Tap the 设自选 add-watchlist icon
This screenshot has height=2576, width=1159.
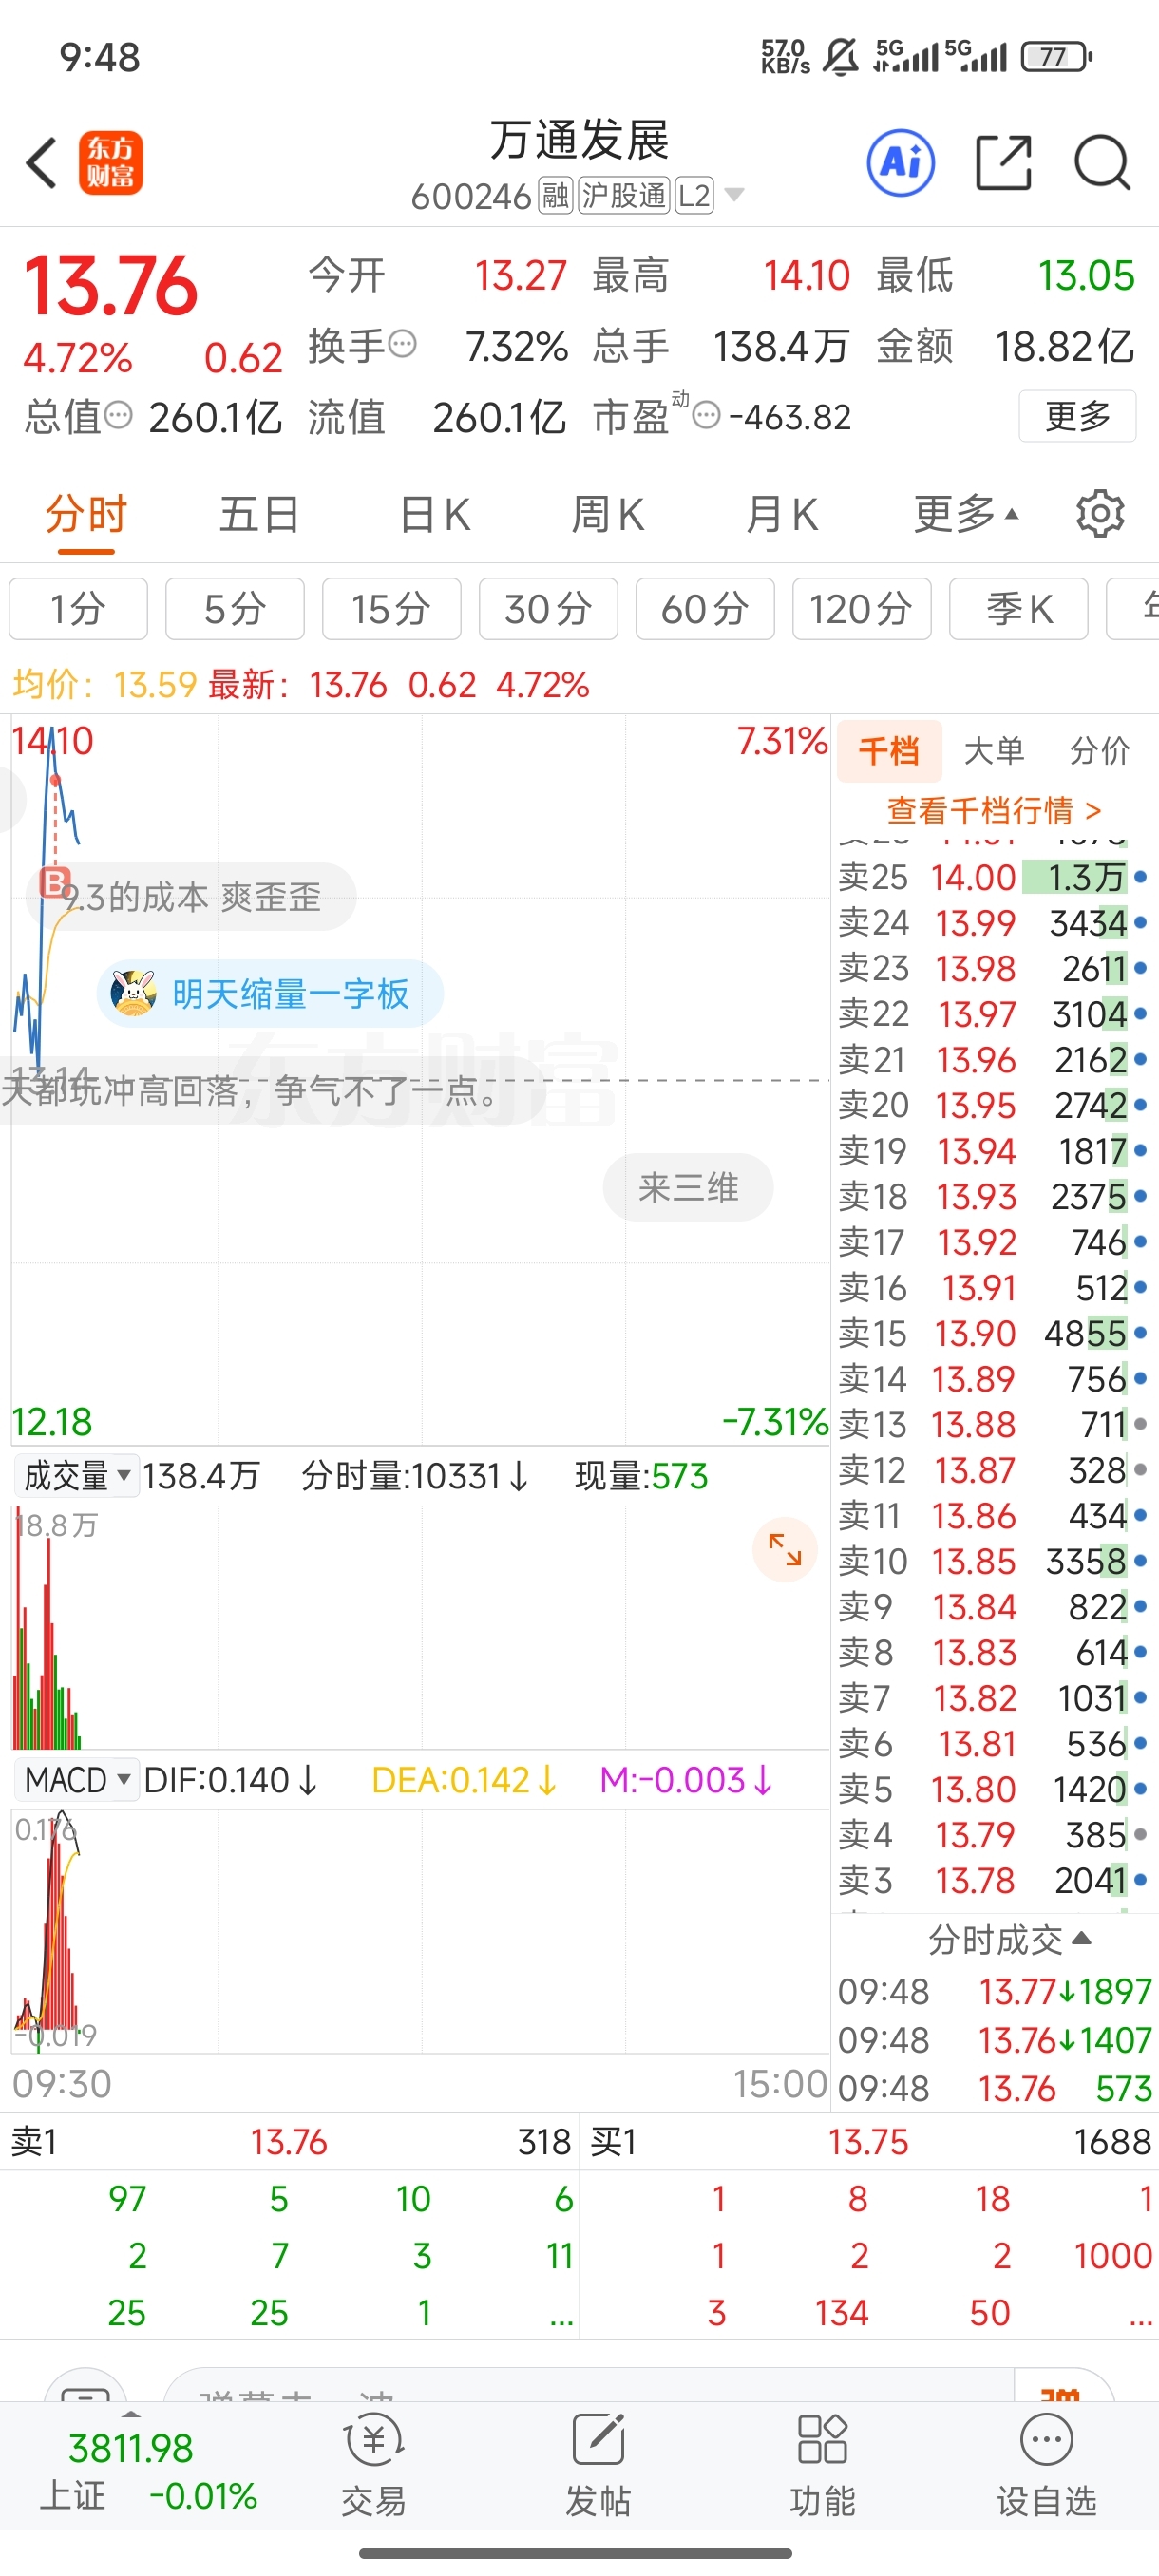[1046, 2465]
